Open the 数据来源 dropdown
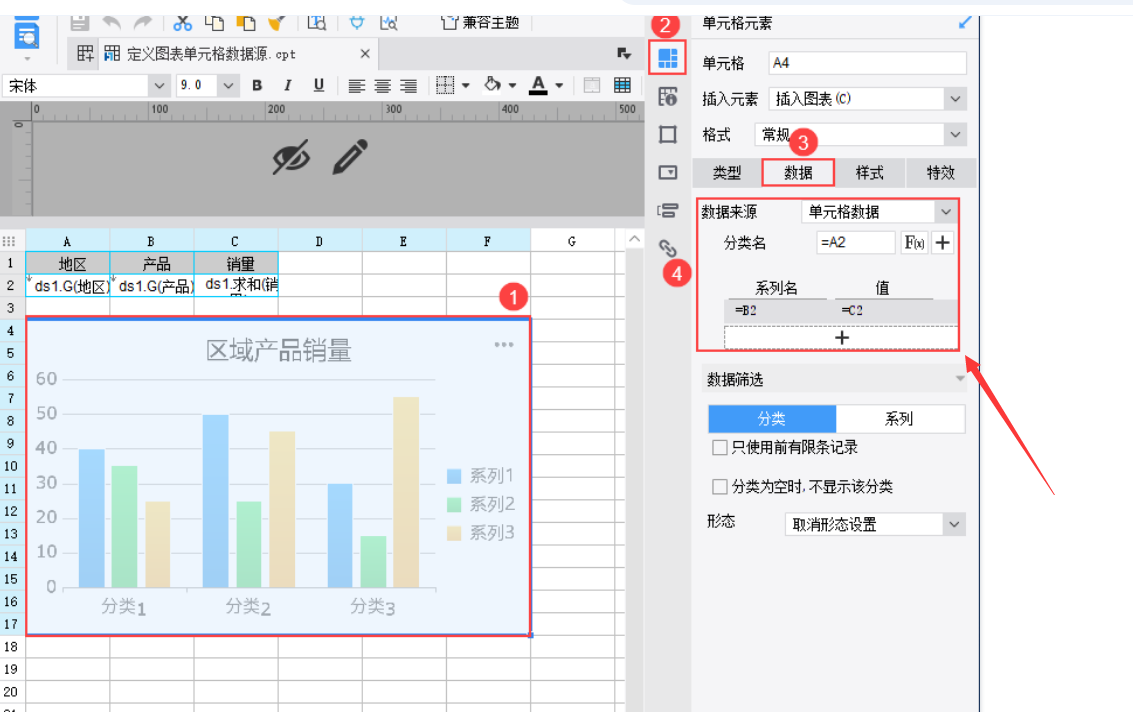 (880, 212)
